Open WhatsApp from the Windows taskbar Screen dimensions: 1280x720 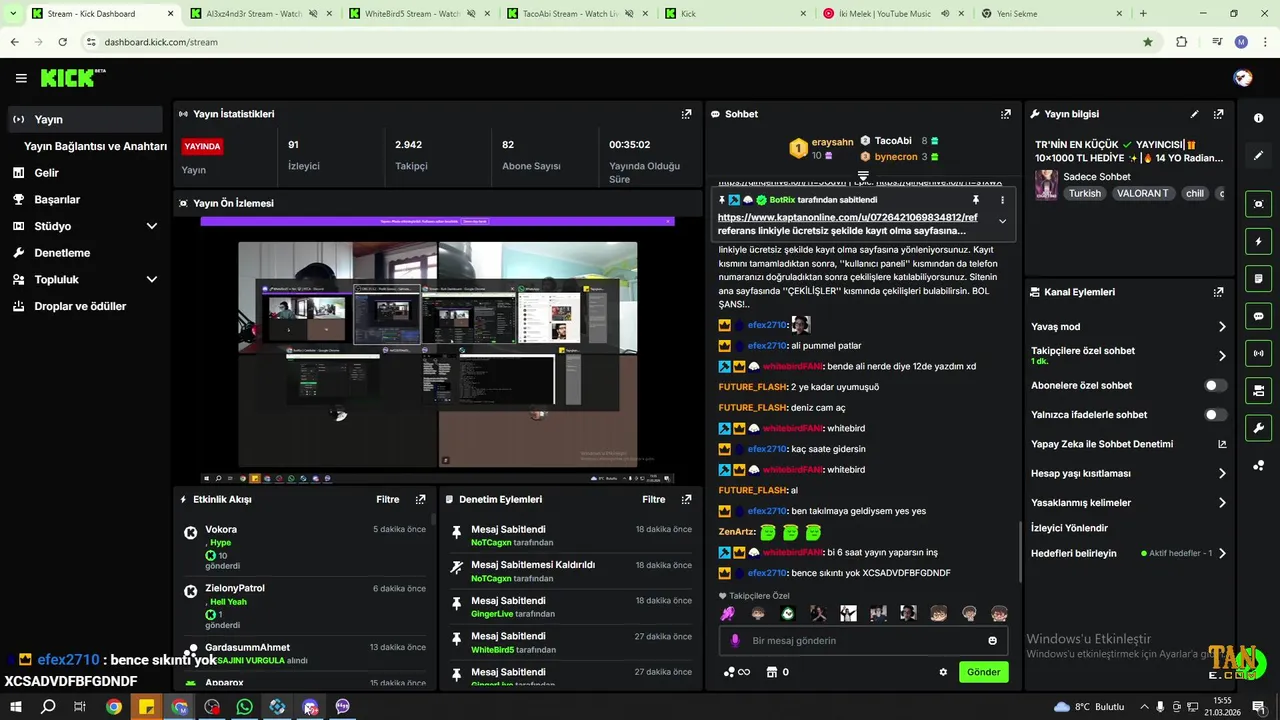coord(245,707)
